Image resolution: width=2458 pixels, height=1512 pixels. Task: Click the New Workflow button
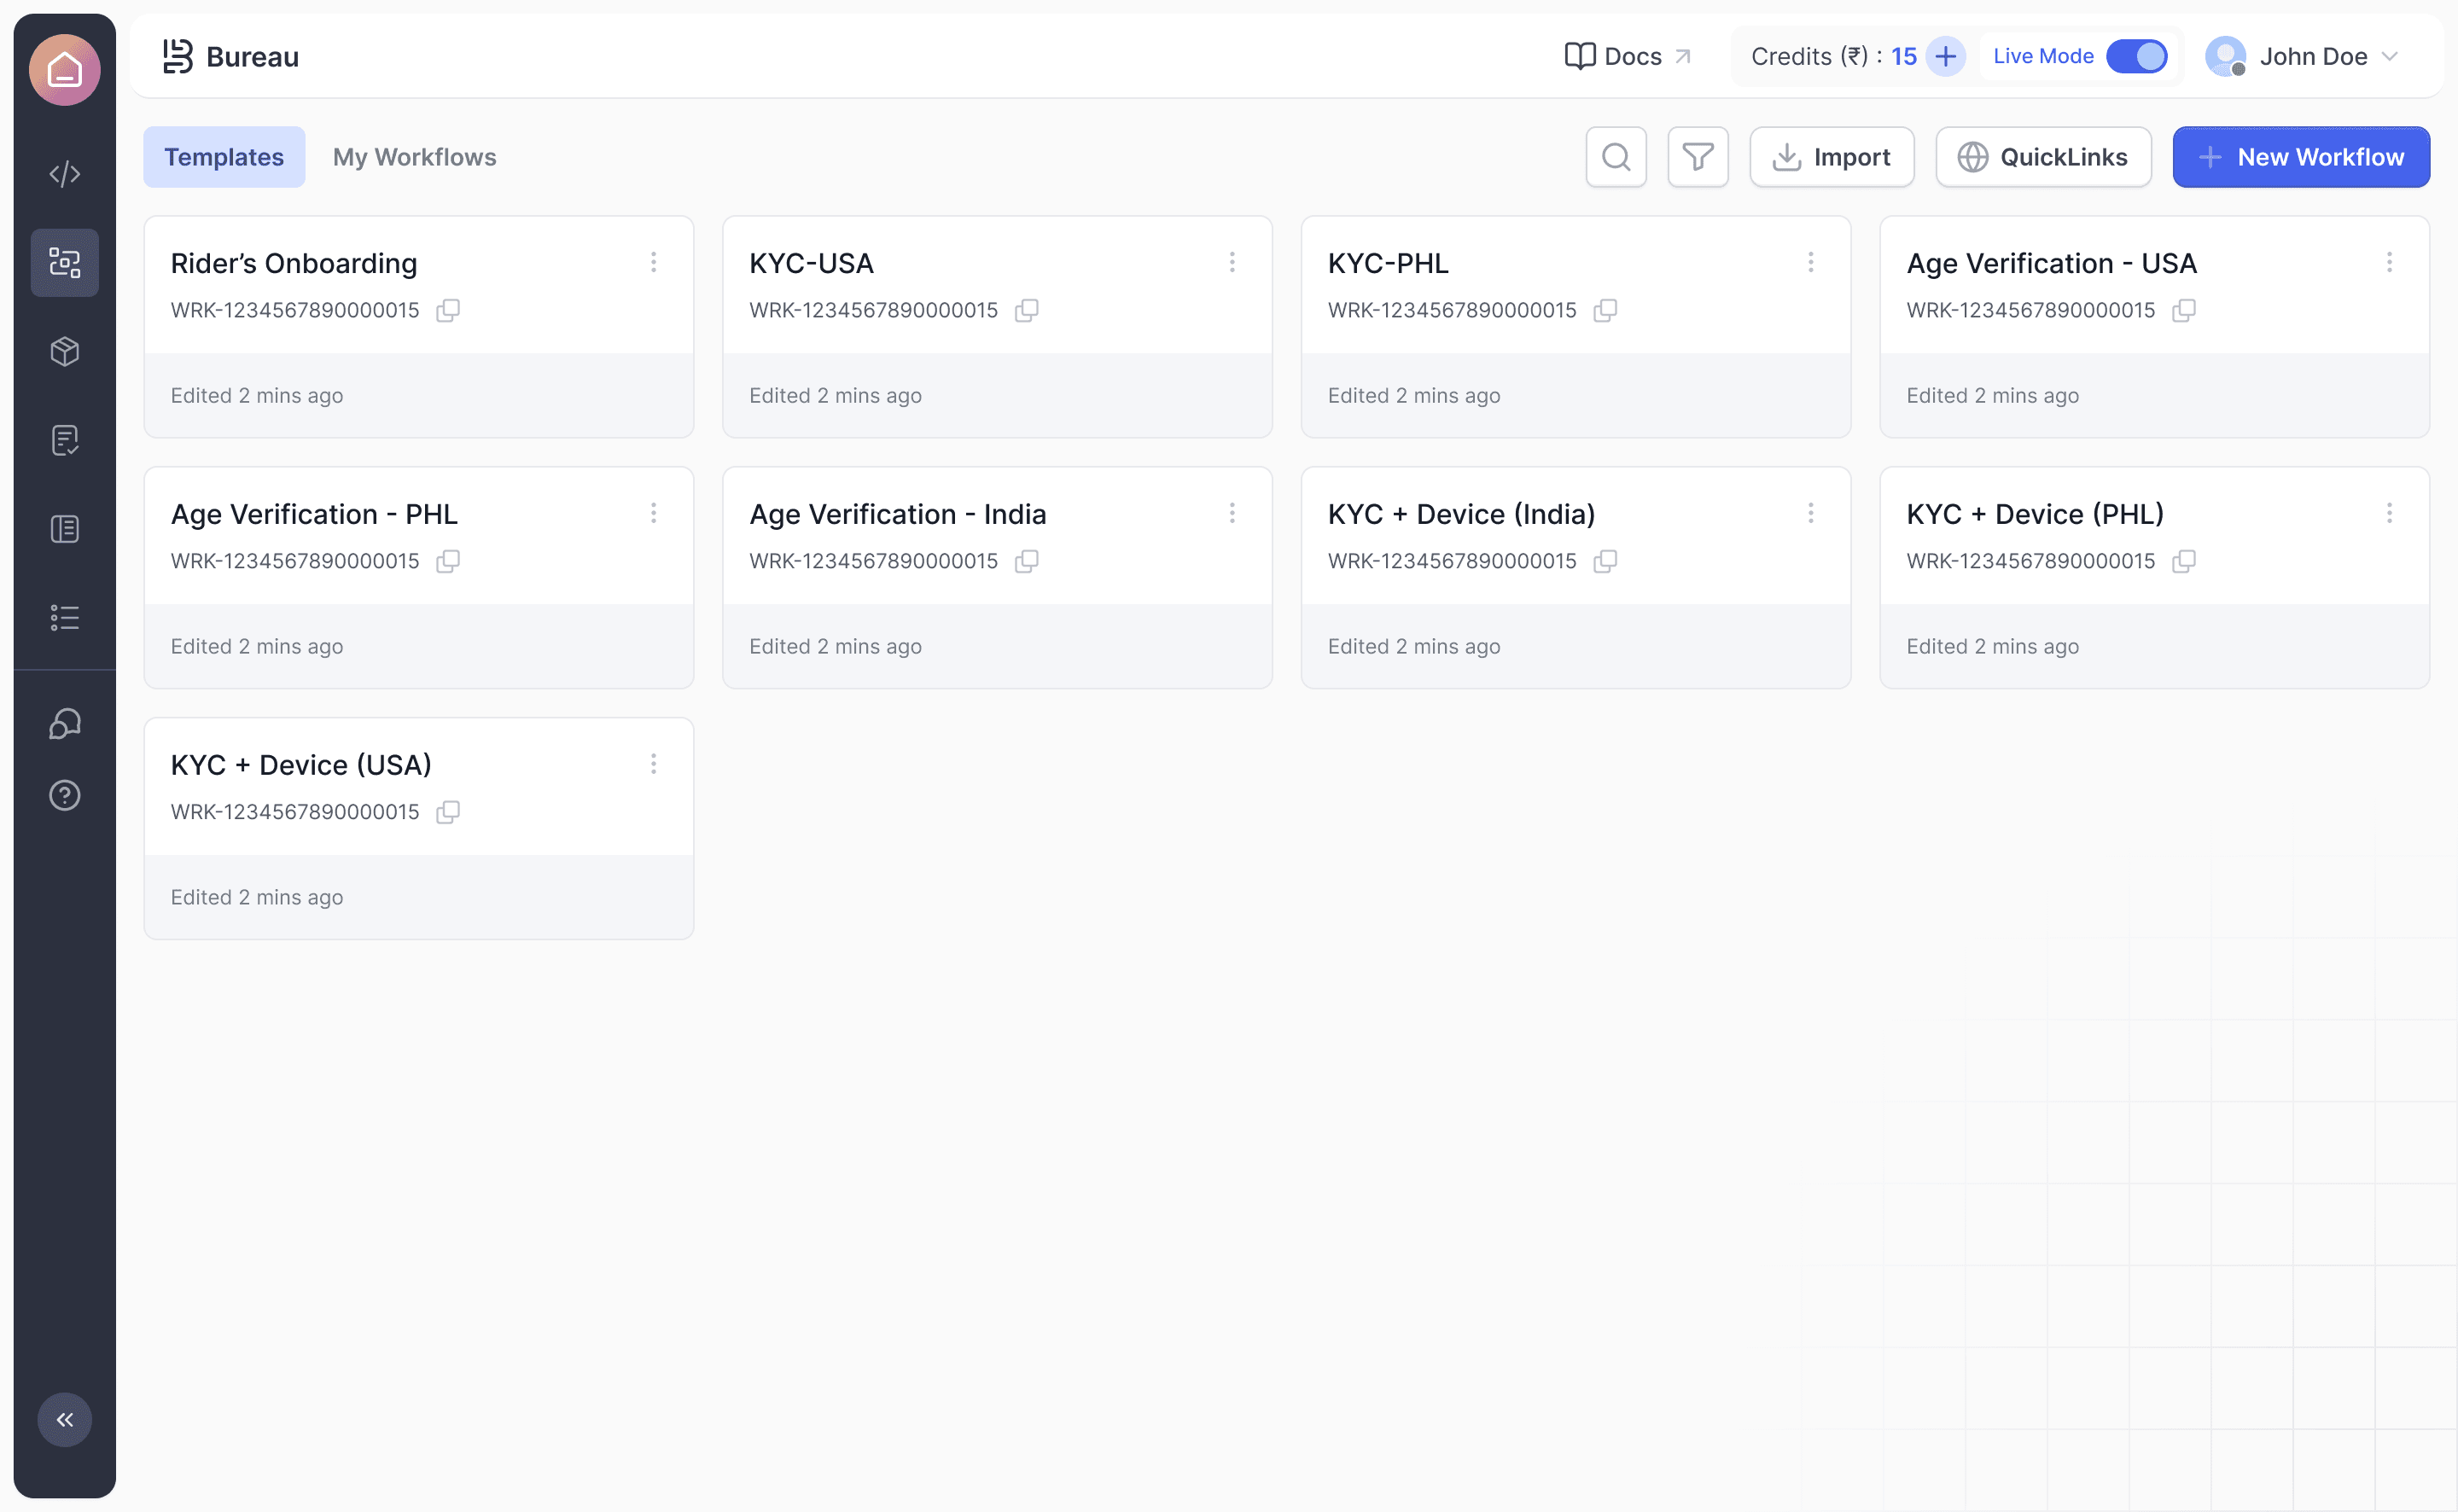click(2300, 157)
